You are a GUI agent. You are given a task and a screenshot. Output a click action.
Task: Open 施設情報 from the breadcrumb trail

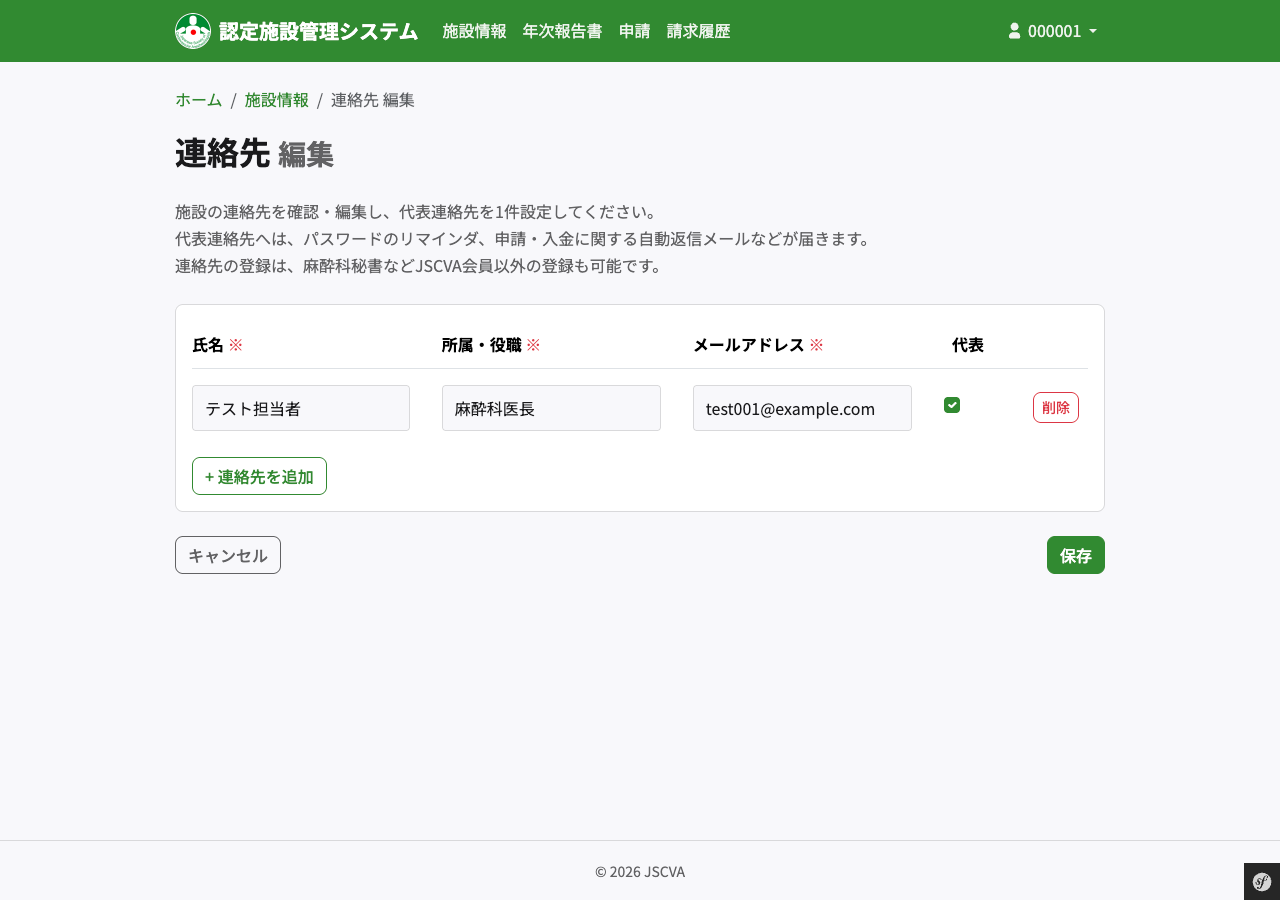click(x=277, y=99)
